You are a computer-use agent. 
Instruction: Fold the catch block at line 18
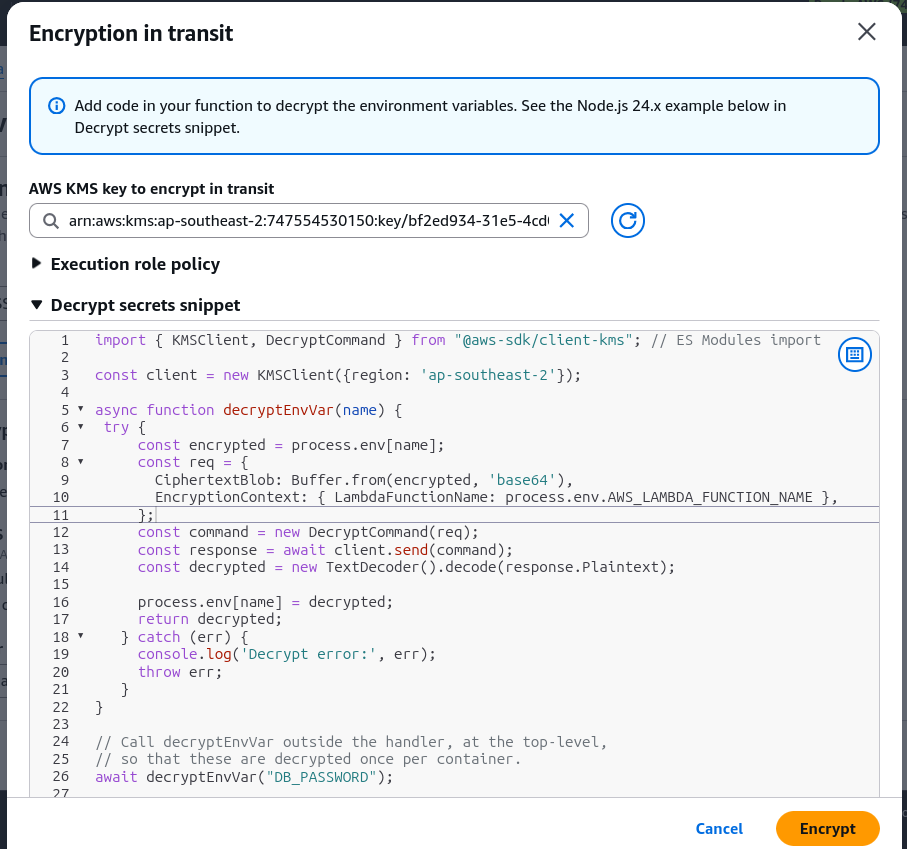[81, 636]
